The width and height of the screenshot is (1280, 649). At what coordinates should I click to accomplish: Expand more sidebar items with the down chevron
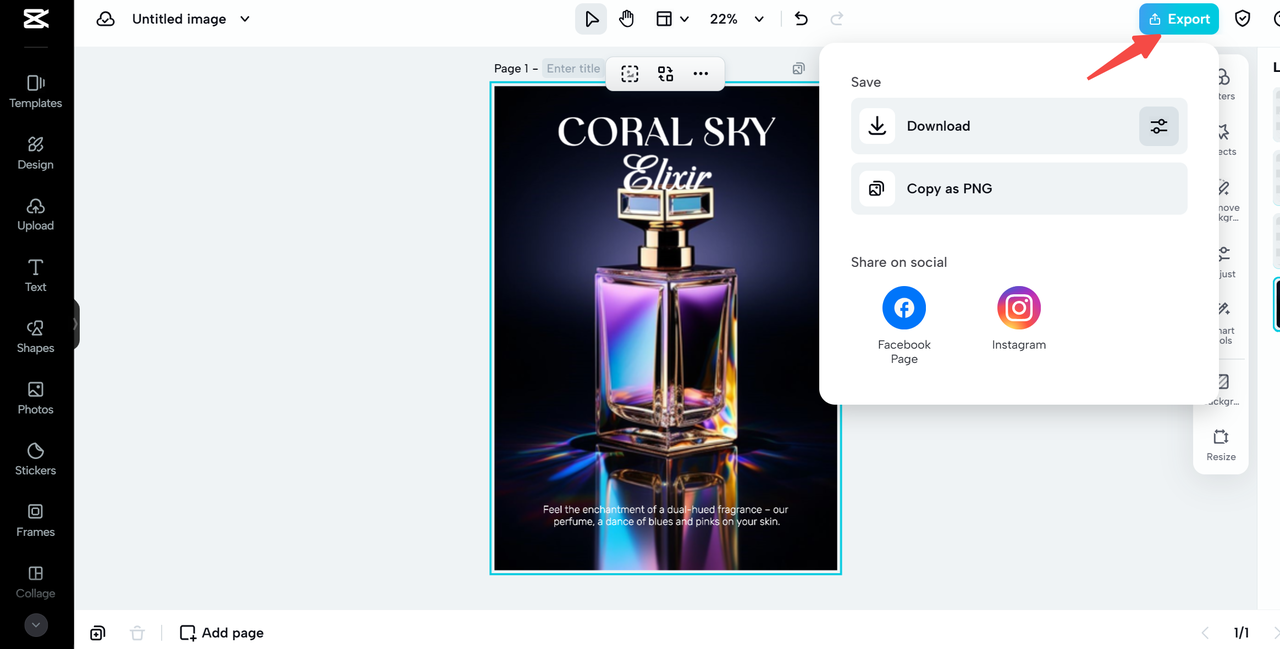tap(36, 625)
